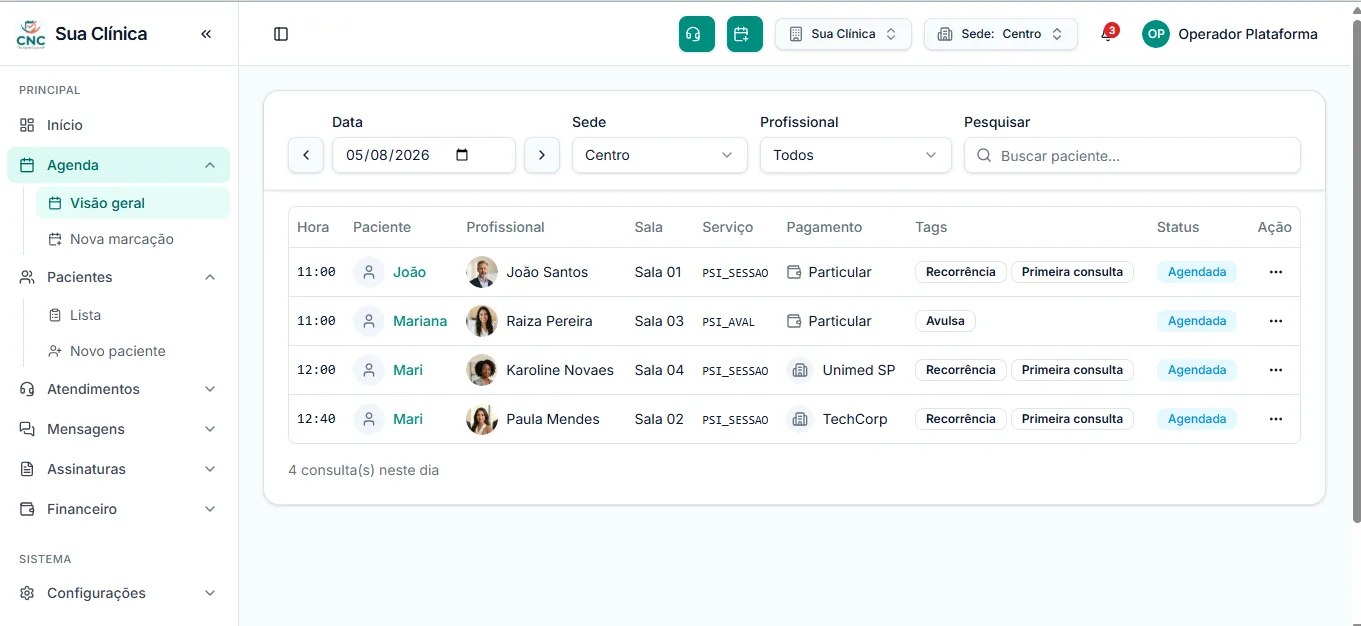Open action menu for Mariana's appointment
This screenshot has height=626, width=1361.
coord(1275,321)
